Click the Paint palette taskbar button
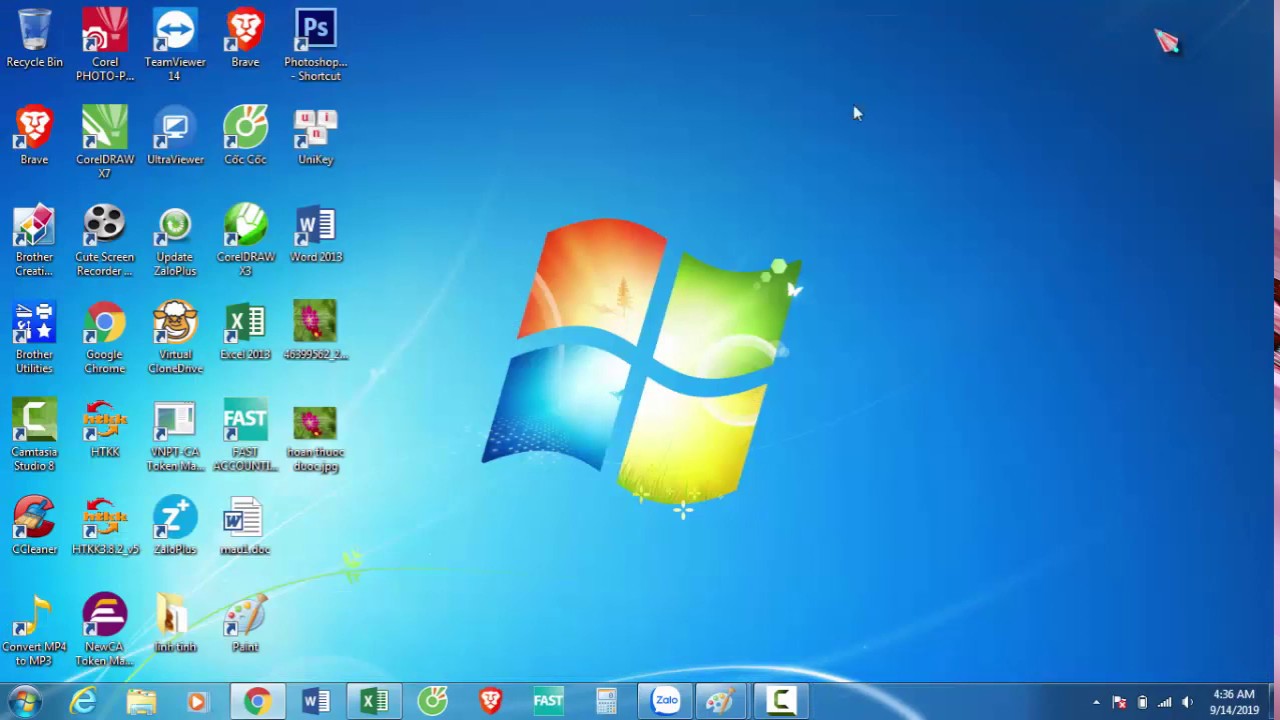The width and height of the screenshot is (1280, 720). coord(722,702)
